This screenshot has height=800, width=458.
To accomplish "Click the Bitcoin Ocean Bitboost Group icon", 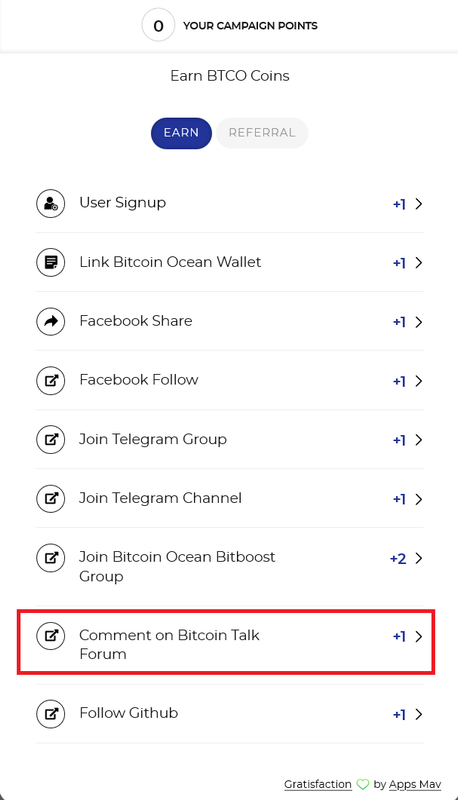I will pyautogui.click(x=50, y=558).
